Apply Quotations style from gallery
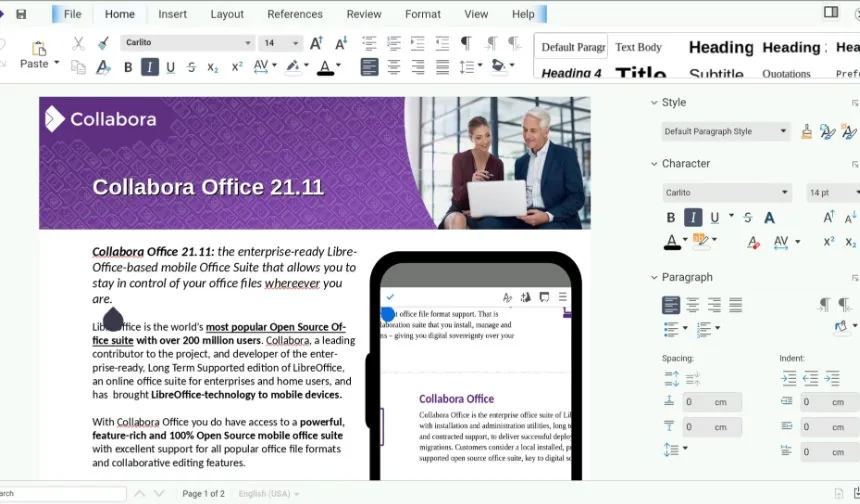860x504 pixels. click(x=785, y=73)
